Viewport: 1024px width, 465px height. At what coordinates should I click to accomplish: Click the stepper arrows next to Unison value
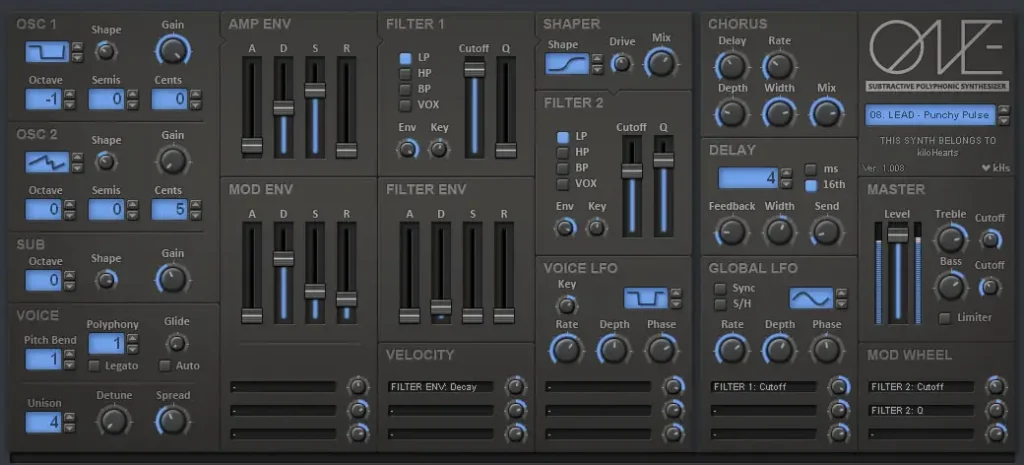coord(69,422)
